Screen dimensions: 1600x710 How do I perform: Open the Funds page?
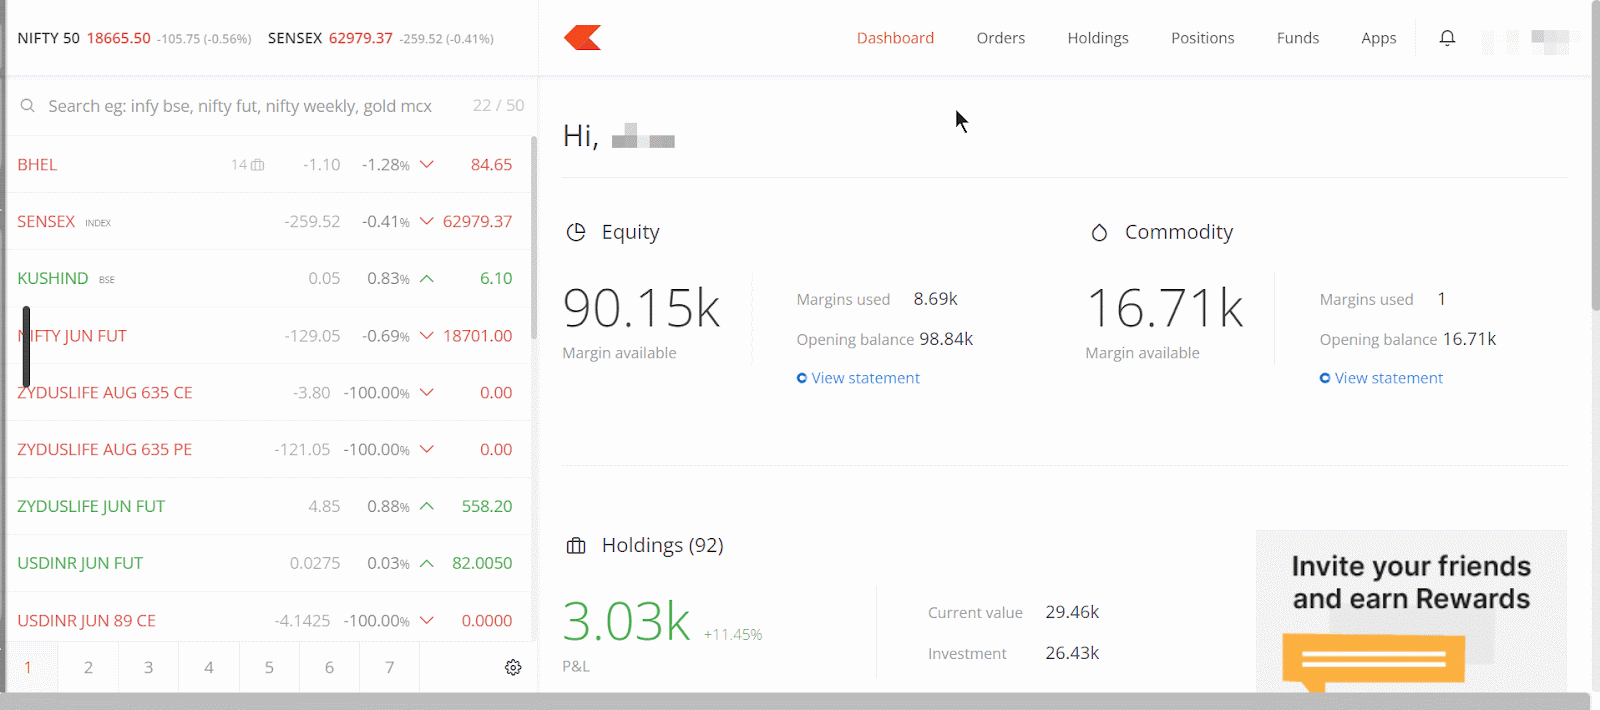1297,38
